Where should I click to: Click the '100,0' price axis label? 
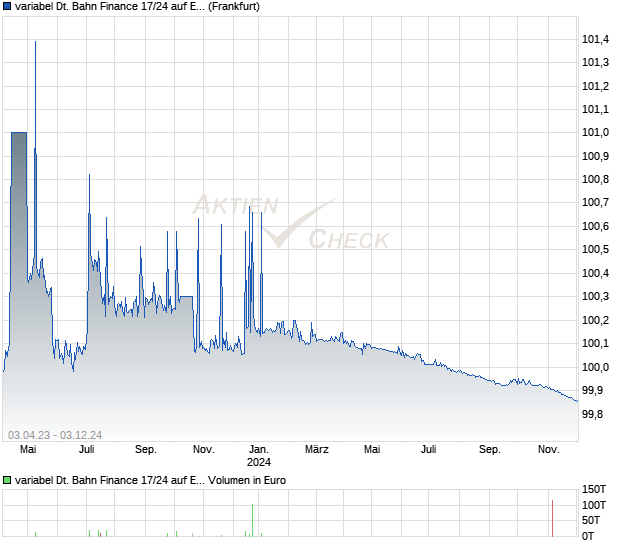595,367
